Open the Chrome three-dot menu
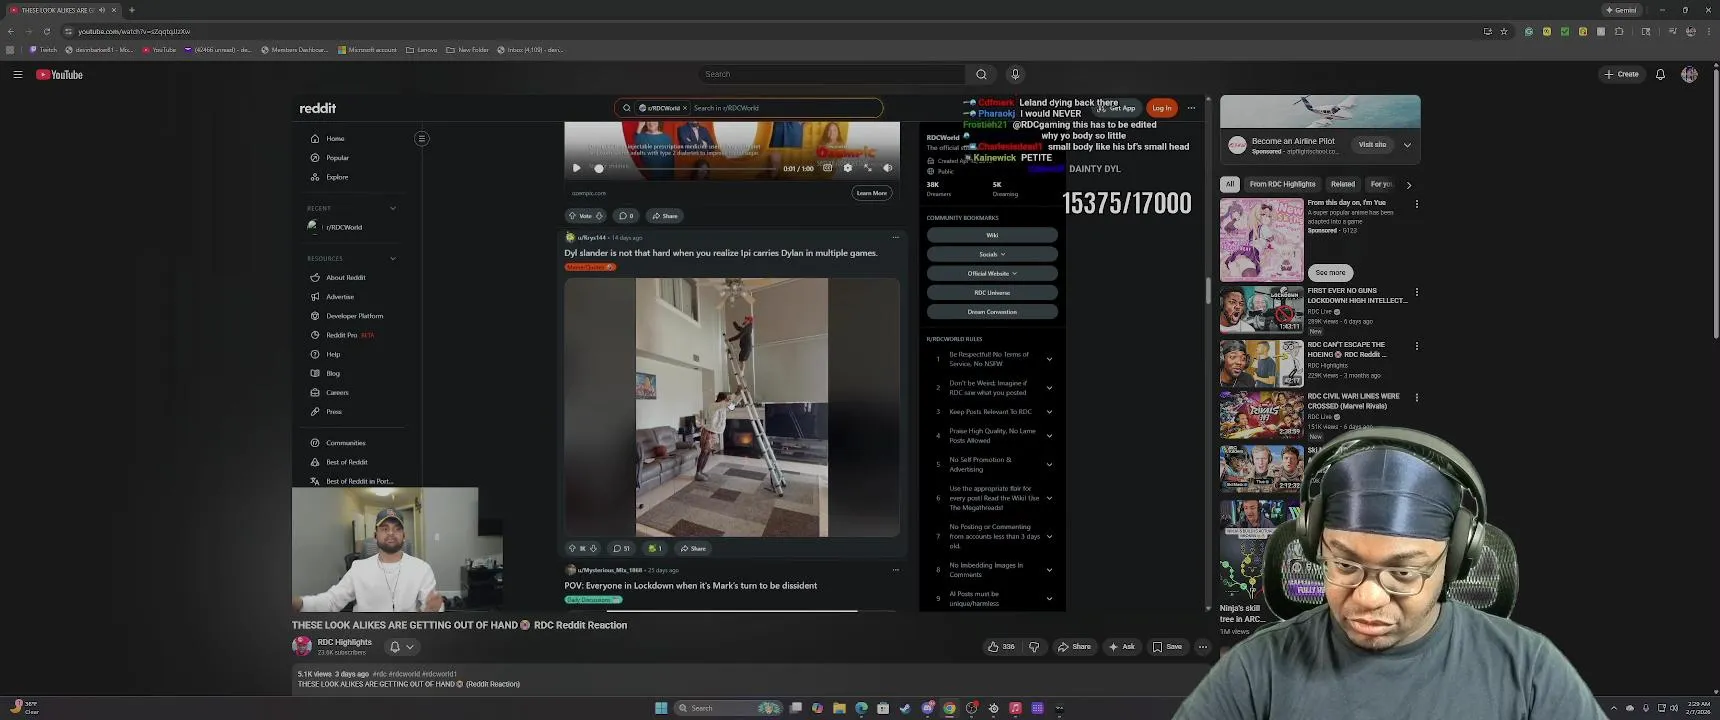1720x720 pixels. coord(1708,31)
